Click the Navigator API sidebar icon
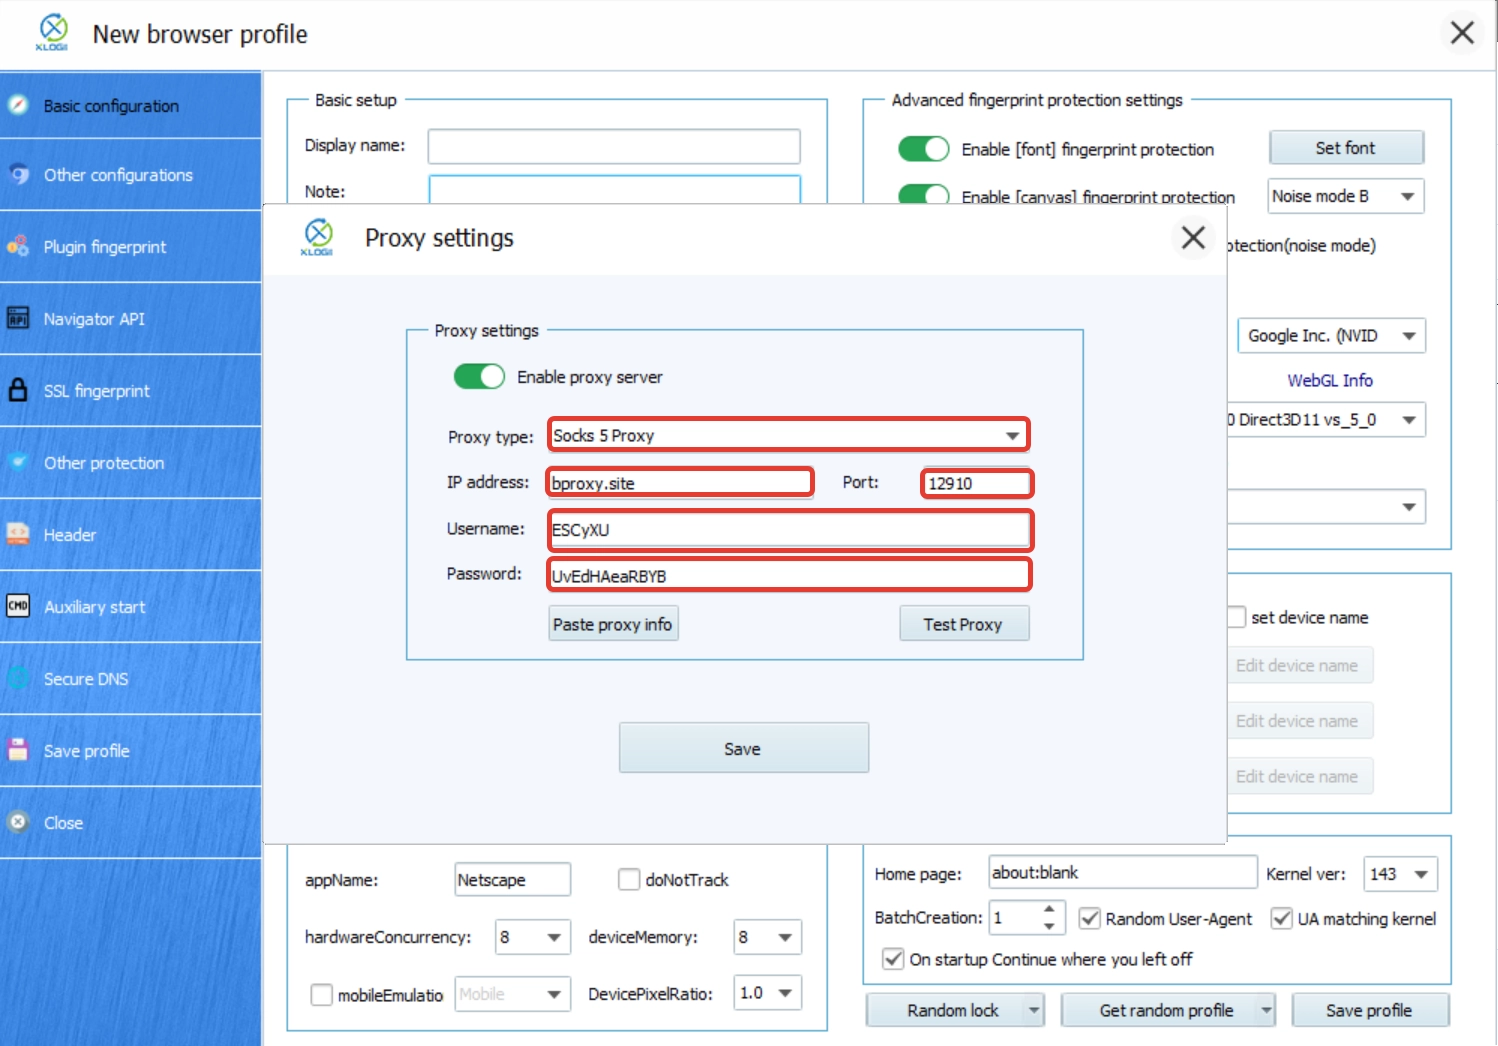1498x1046 pixels. 18,318
